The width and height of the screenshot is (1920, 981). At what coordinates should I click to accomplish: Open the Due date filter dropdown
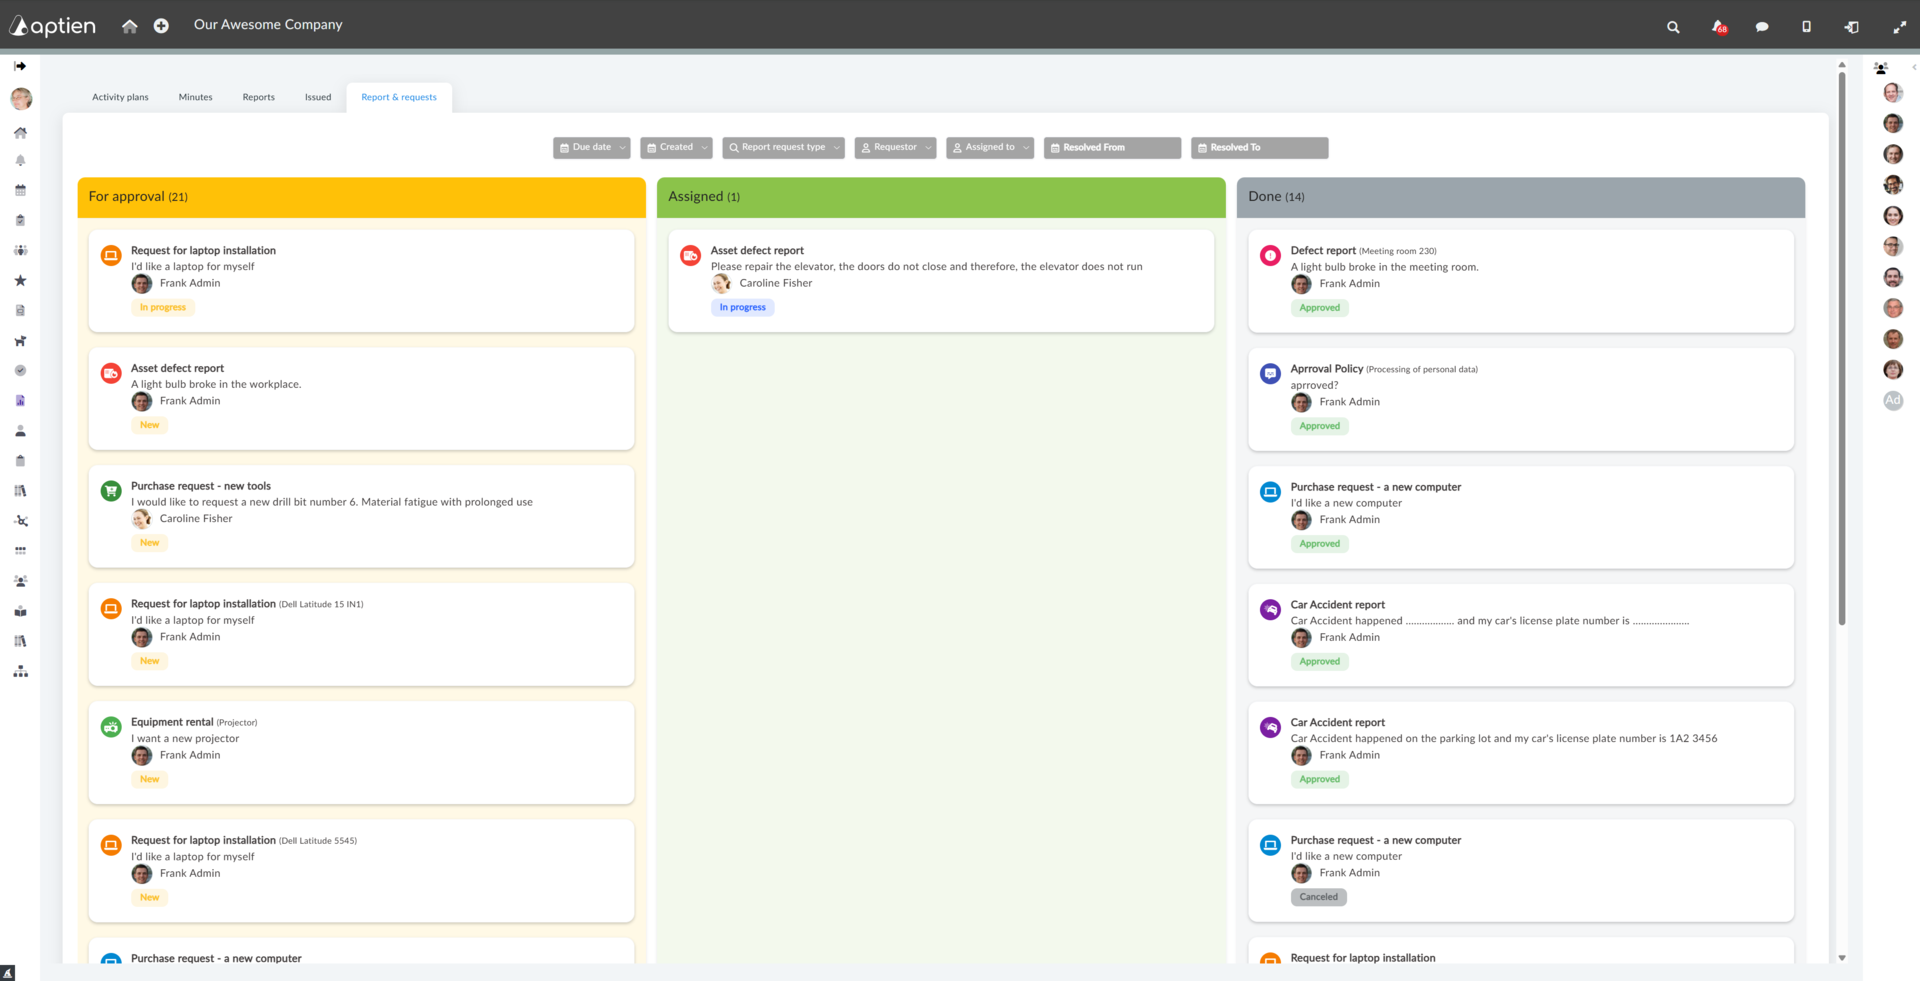[592, 148]
